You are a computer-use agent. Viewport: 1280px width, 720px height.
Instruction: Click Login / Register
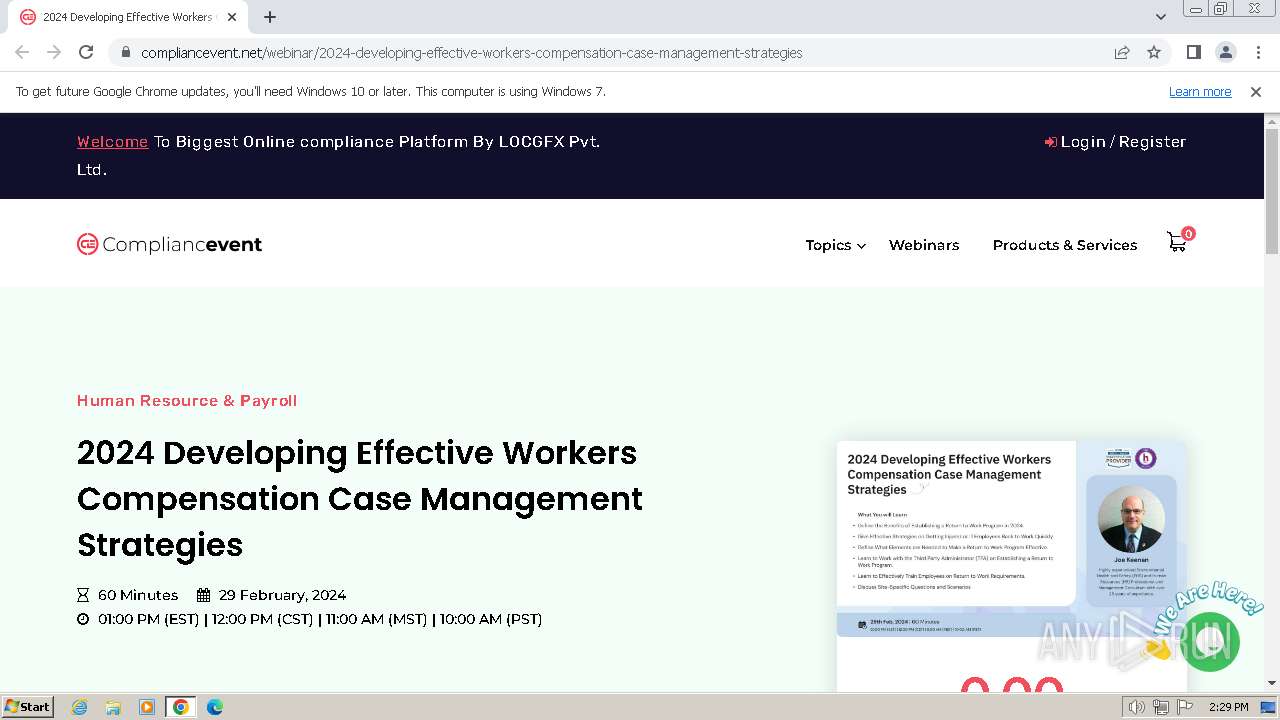1115,142
